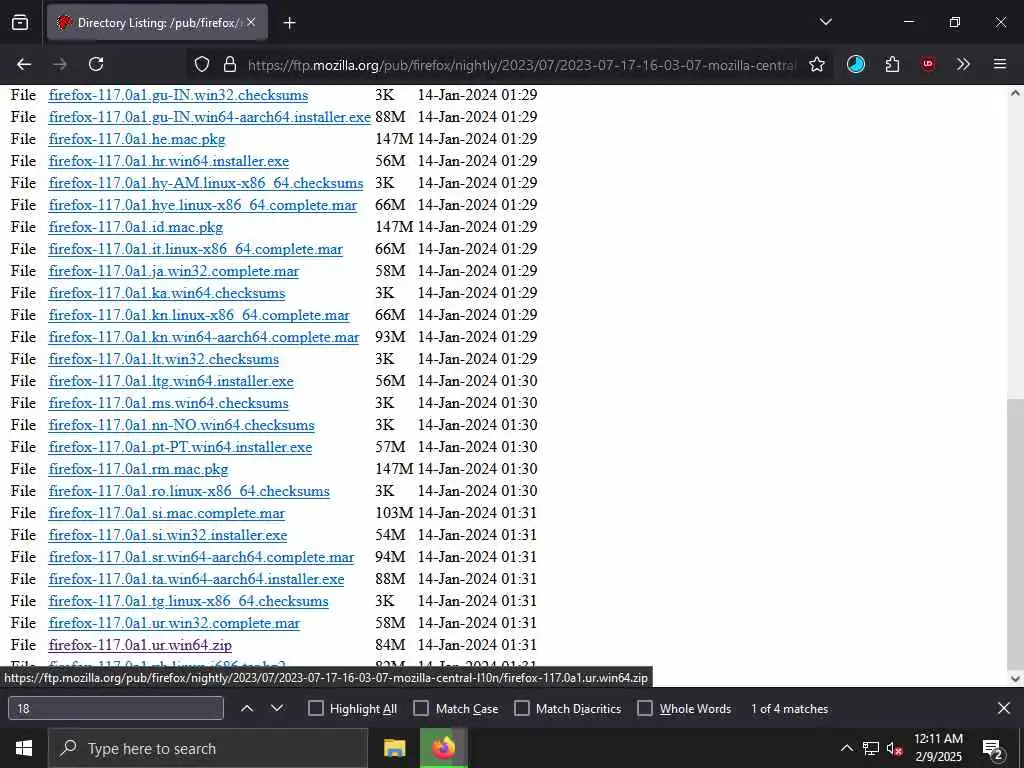Open firefox-117.0a1.ja.win32.complete.mar link
This screenshot has width=1024, height=768.
pos(174,271)
